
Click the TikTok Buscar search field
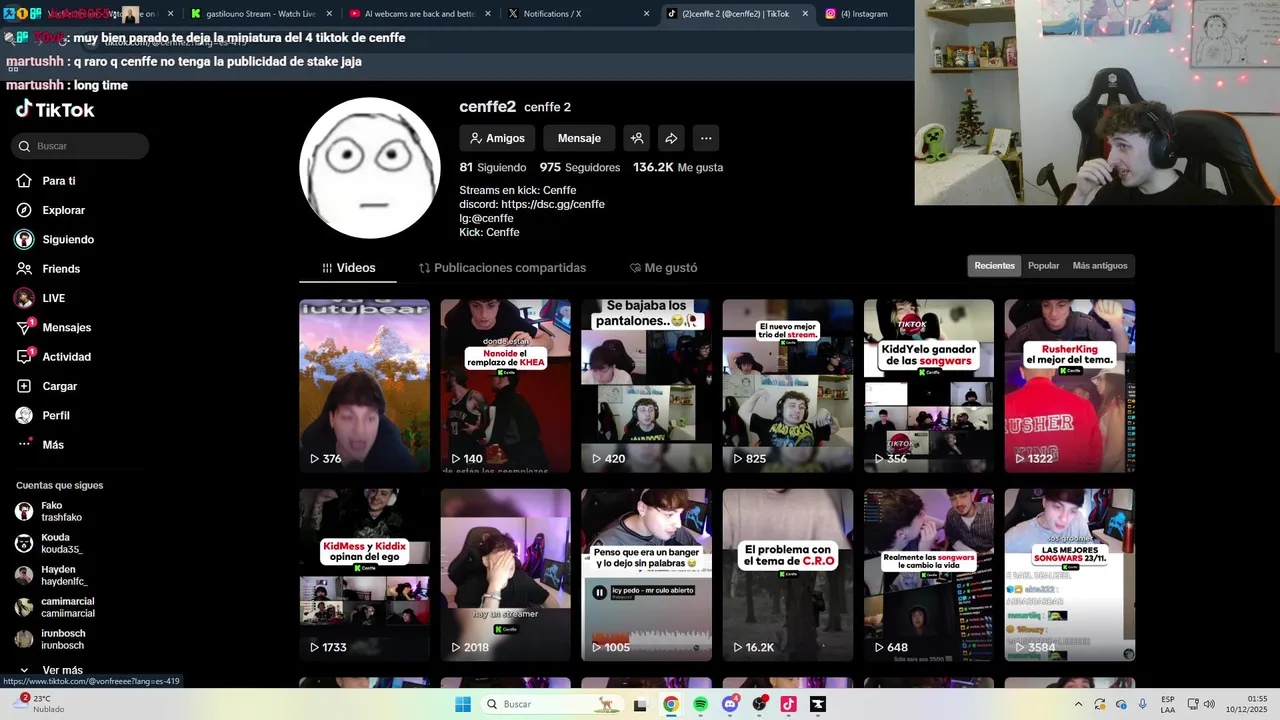pyautogui.click(x=81, y=146)
